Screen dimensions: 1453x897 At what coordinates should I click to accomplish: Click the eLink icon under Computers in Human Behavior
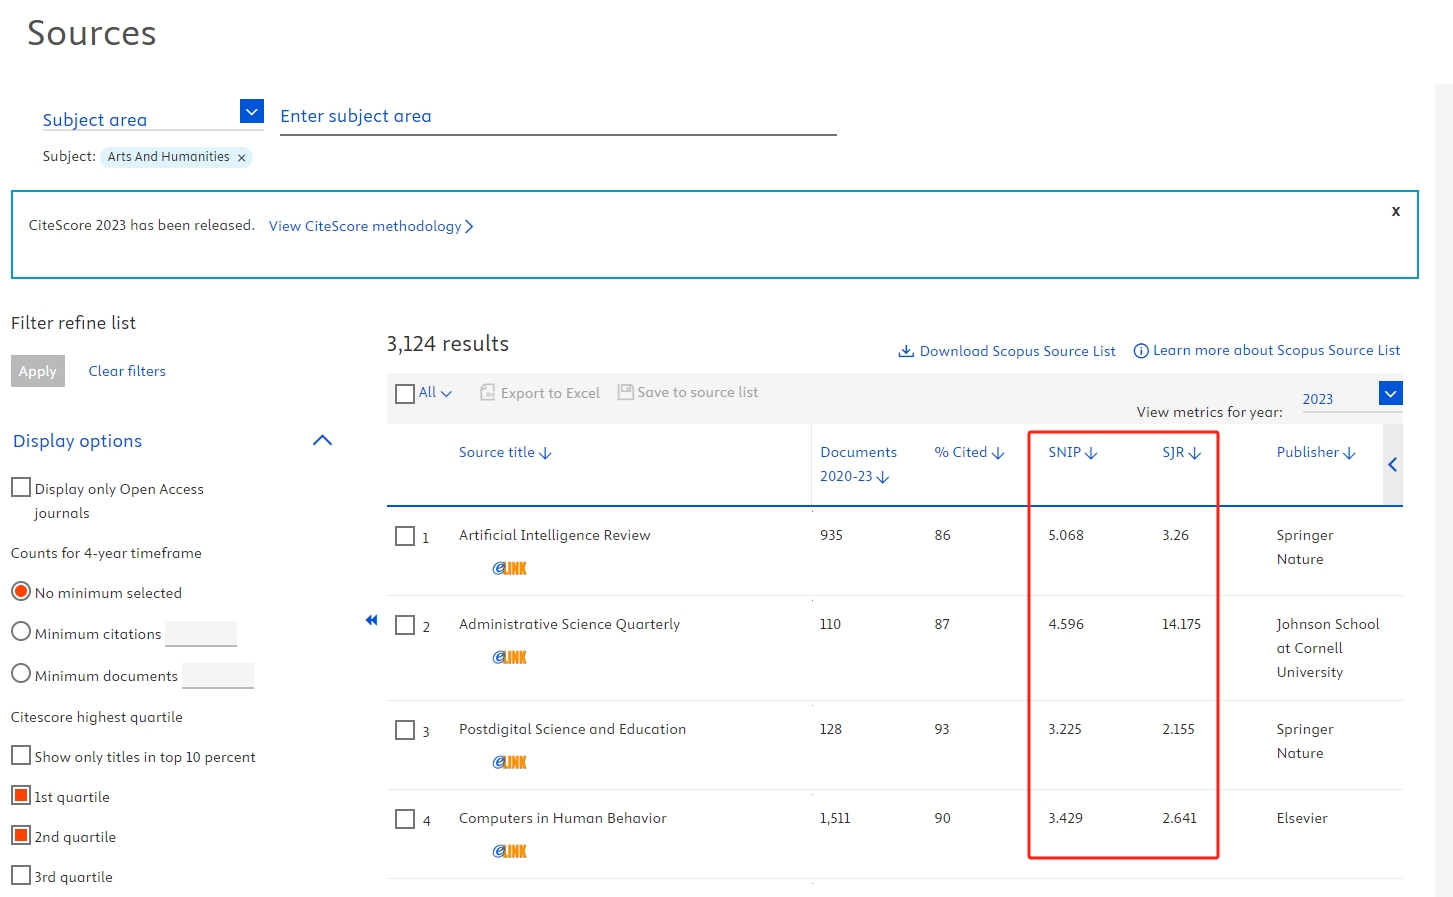click(509, 851)
